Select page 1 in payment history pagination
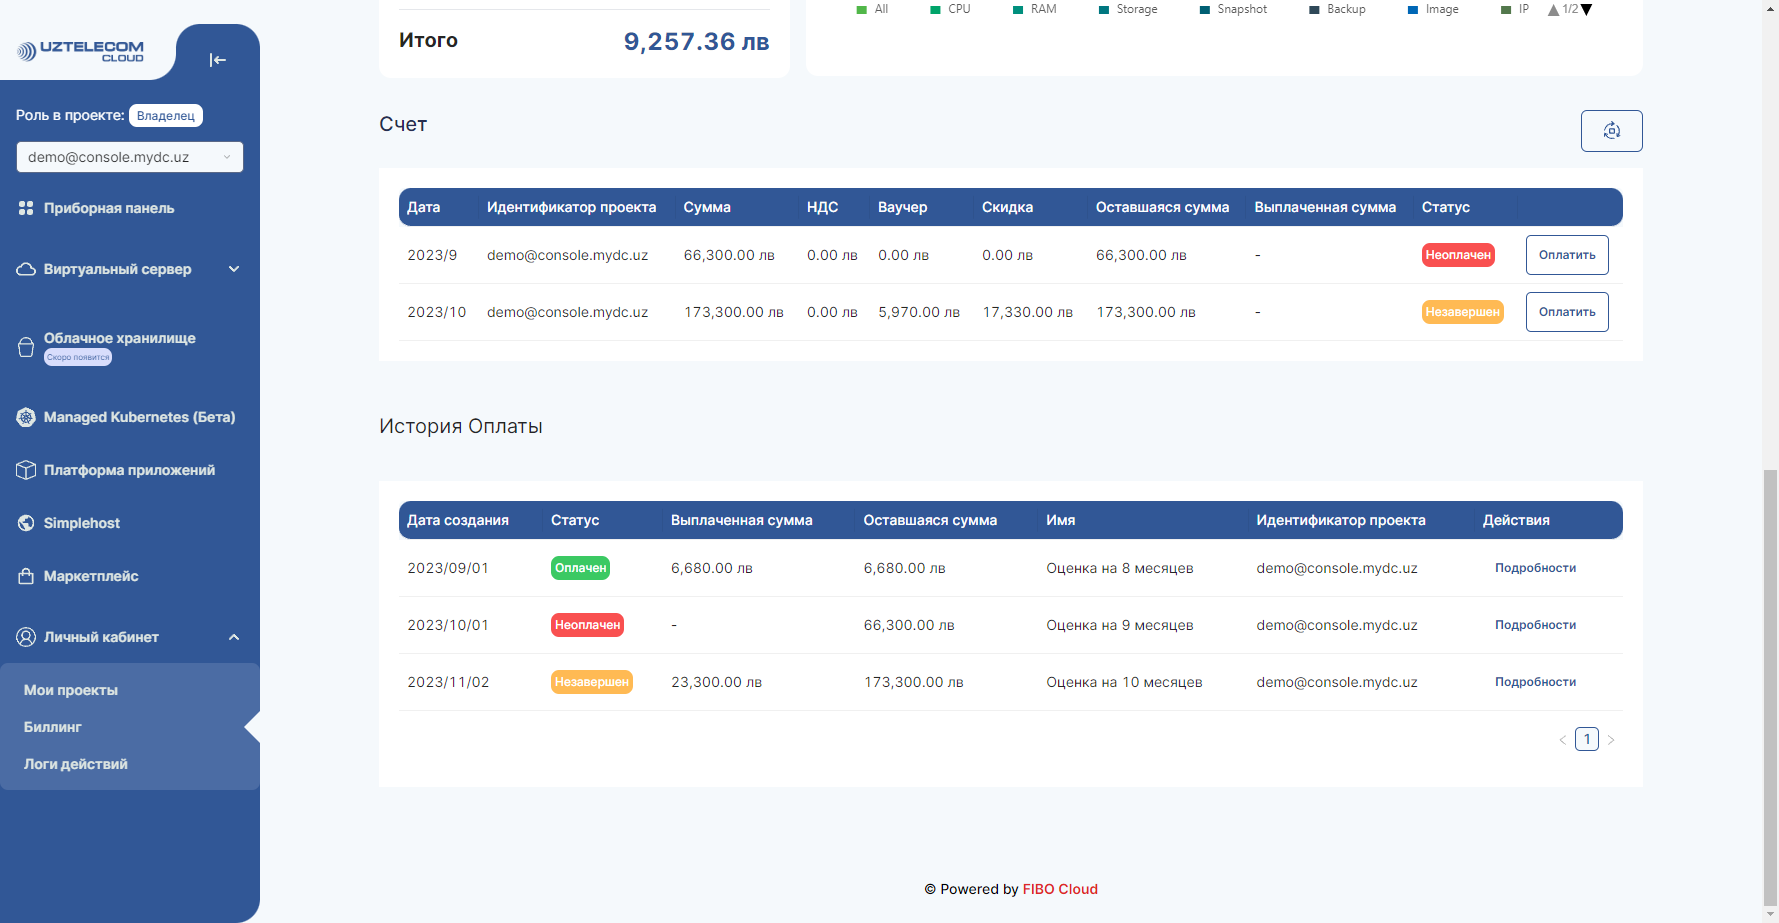Screen dimensions: 1779x923 coord(1587,739)
